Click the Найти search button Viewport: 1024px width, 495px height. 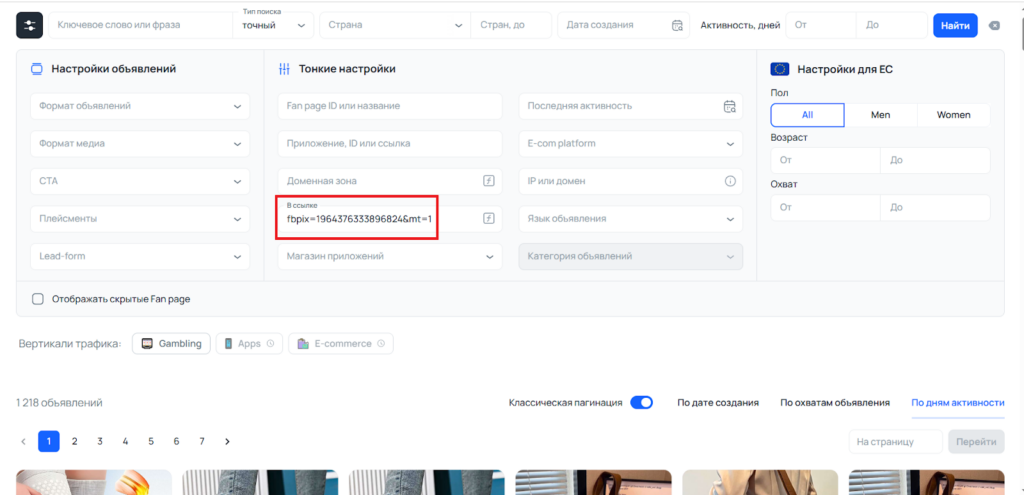(x=955, y=25)
